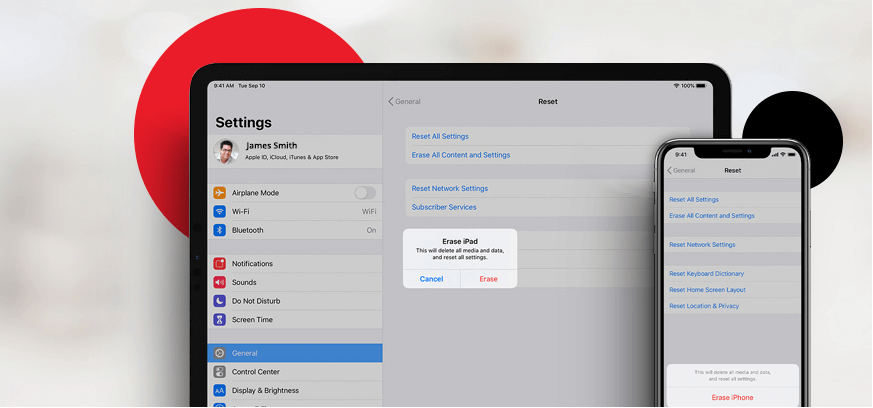The height and width of the screenshot is (408, 873).
Task: Tap James Smith profile photo
Action: [225, 151]
